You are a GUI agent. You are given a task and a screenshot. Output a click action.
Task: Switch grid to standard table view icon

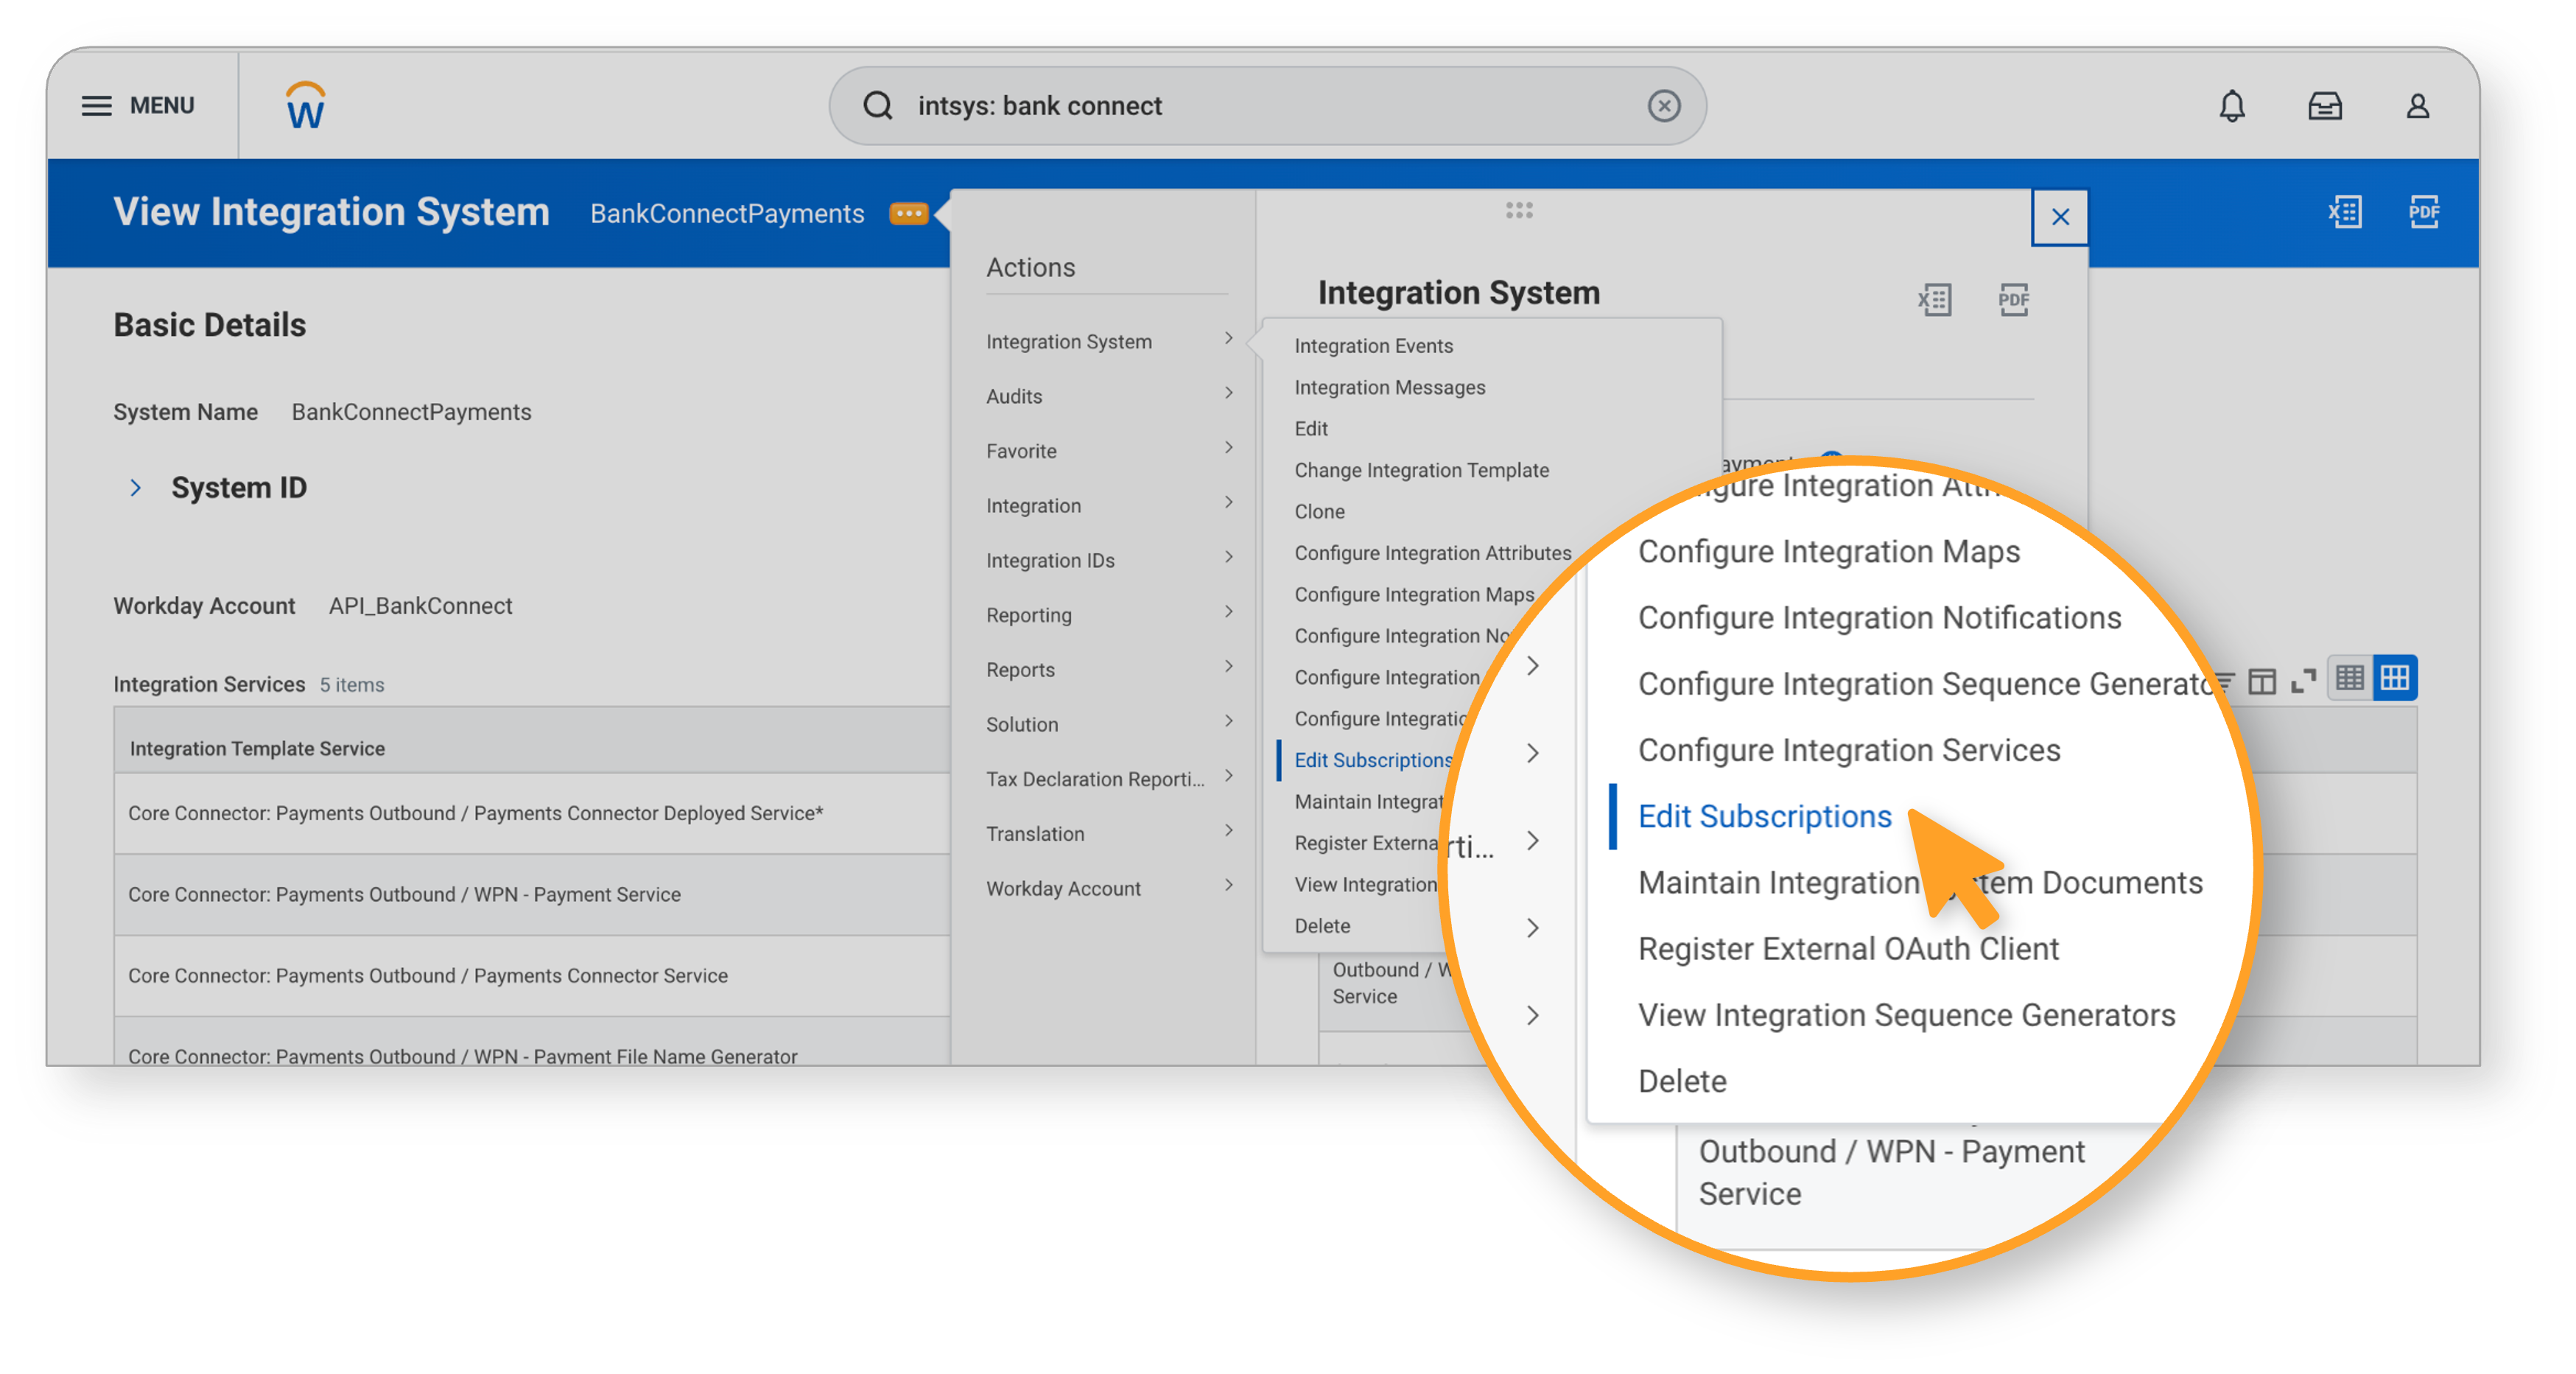(x=2394, y=679)
